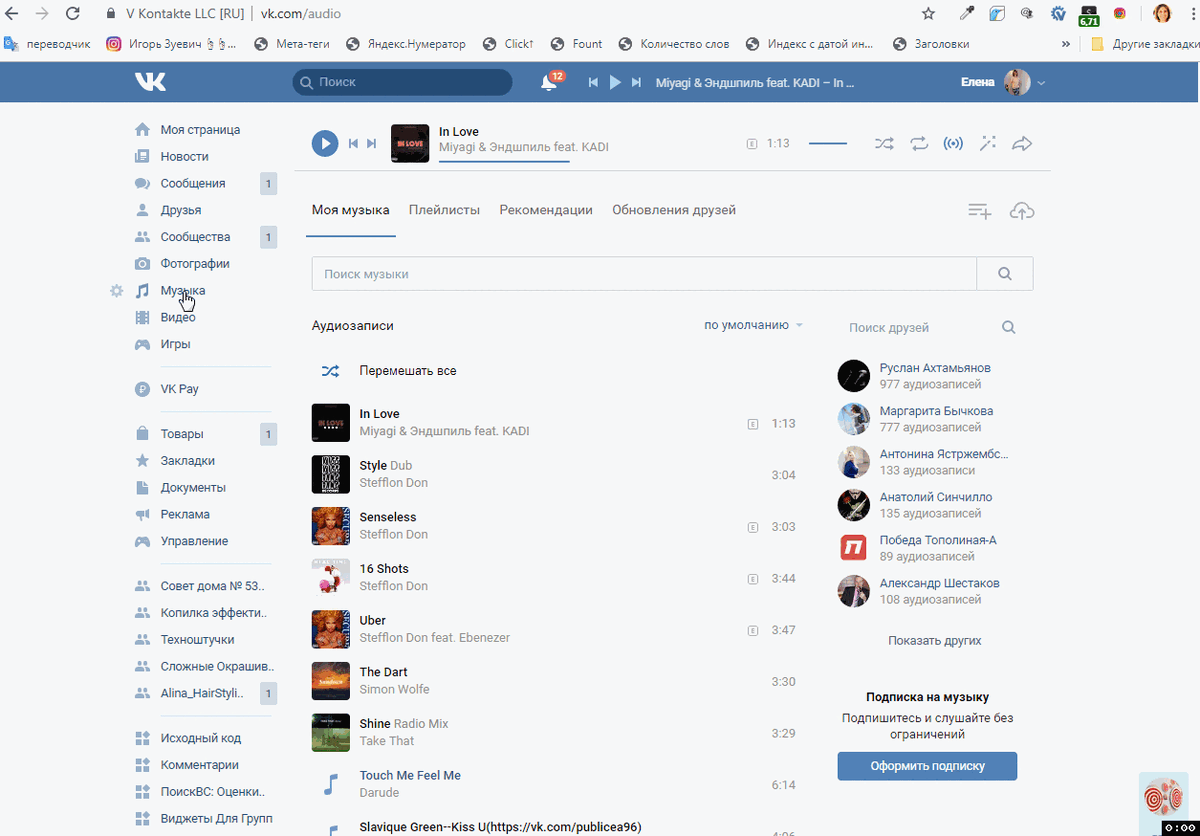Bookmark the page with the star icon

tap(929, 14)
